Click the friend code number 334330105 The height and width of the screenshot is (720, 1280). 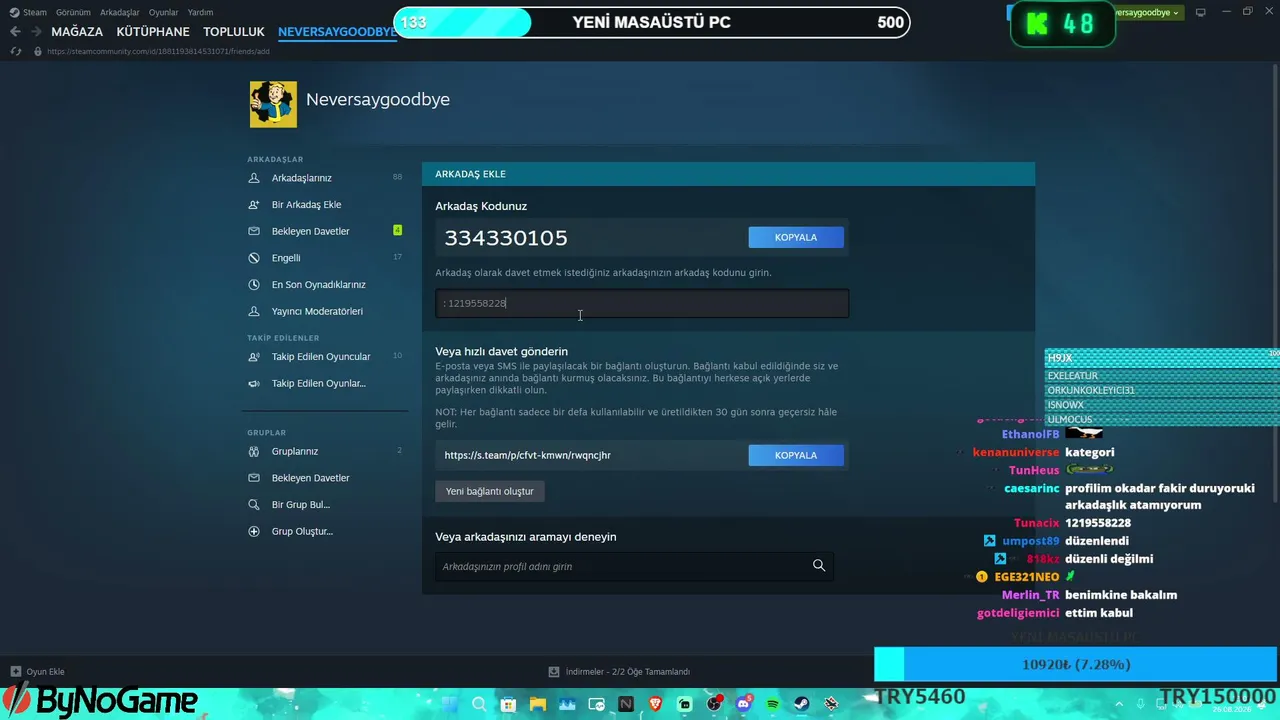pos(506,238)
